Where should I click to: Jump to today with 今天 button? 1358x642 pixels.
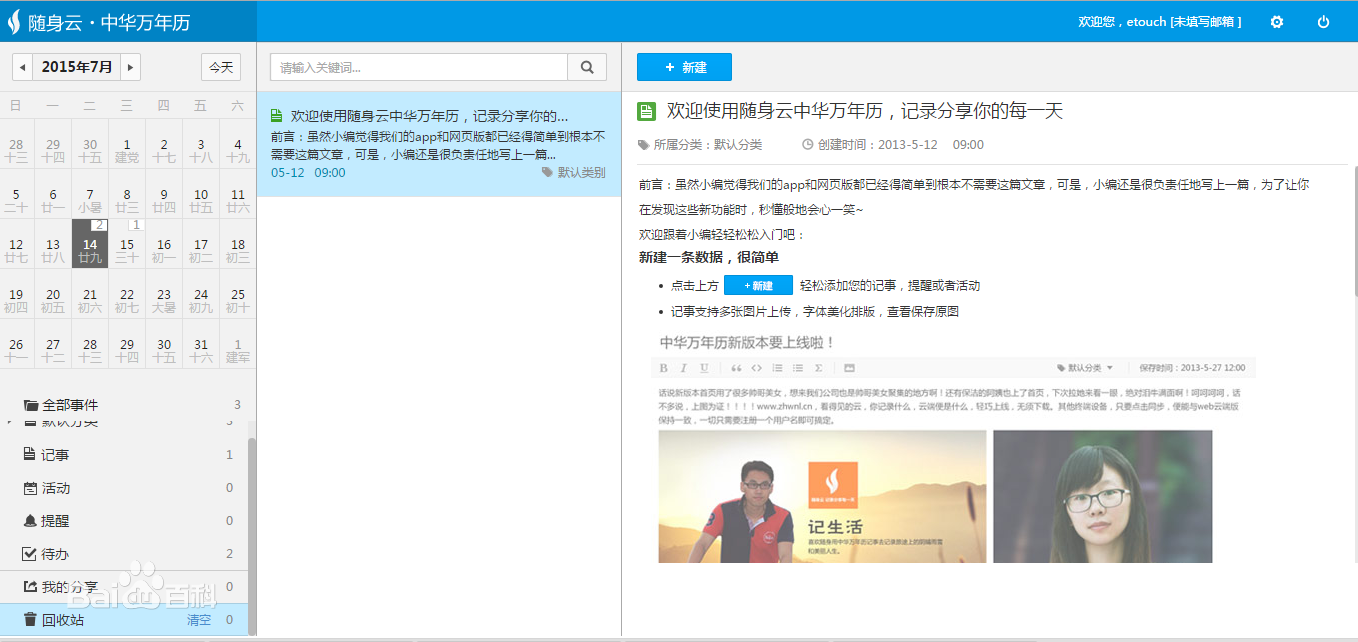click(x=221, y=68)
